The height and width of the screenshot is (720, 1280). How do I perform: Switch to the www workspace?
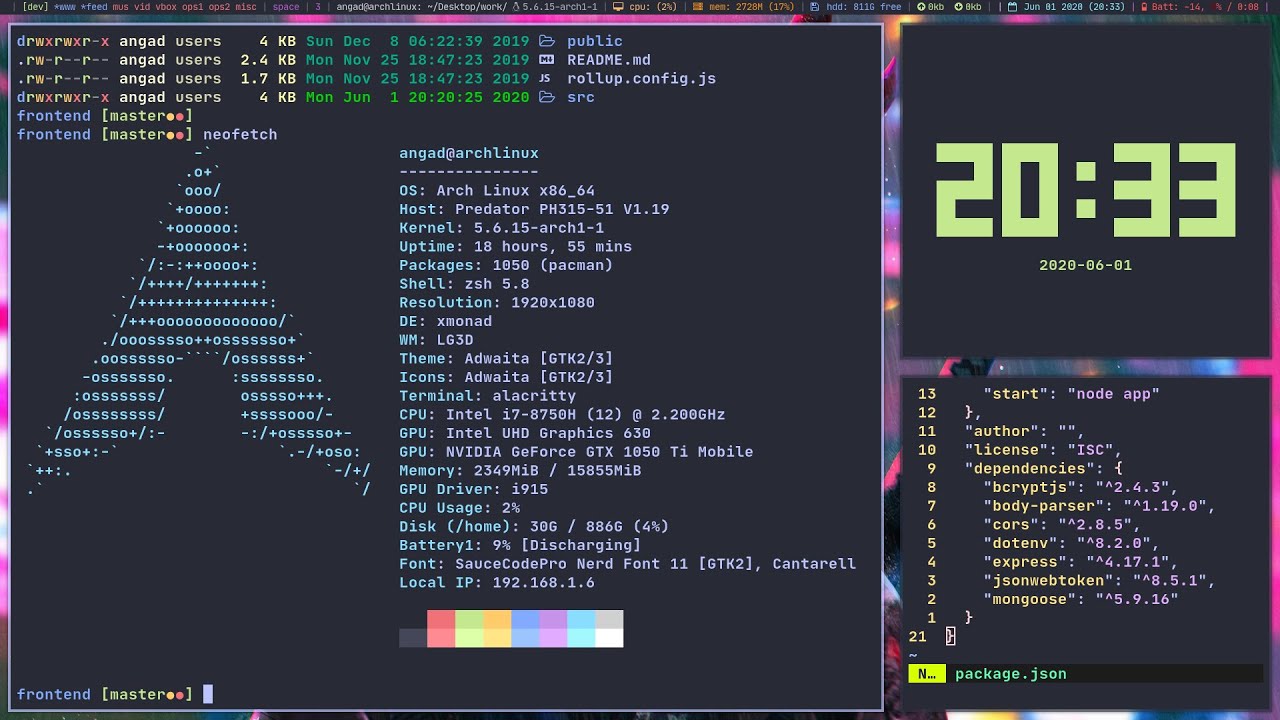(65, 6)
